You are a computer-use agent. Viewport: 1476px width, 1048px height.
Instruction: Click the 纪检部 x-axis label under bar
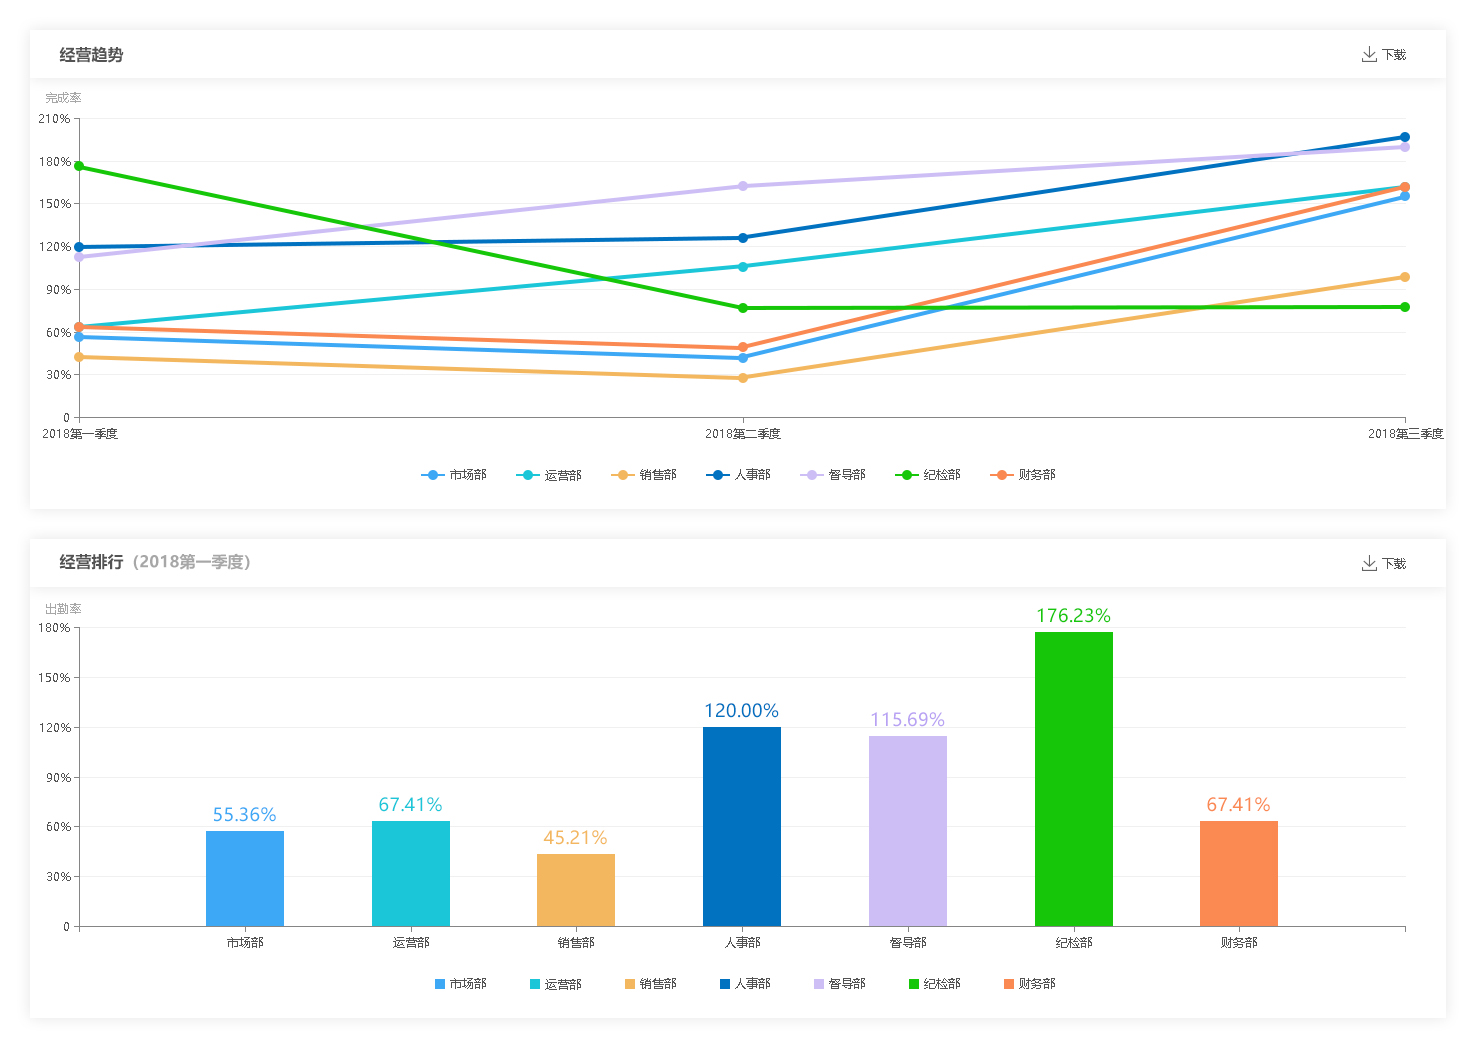[1074, 943]
